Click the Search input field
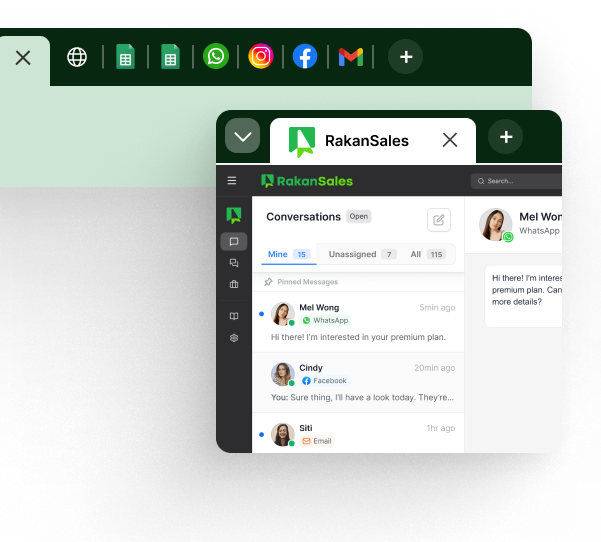Screen dimensions: 601x542 520,181
